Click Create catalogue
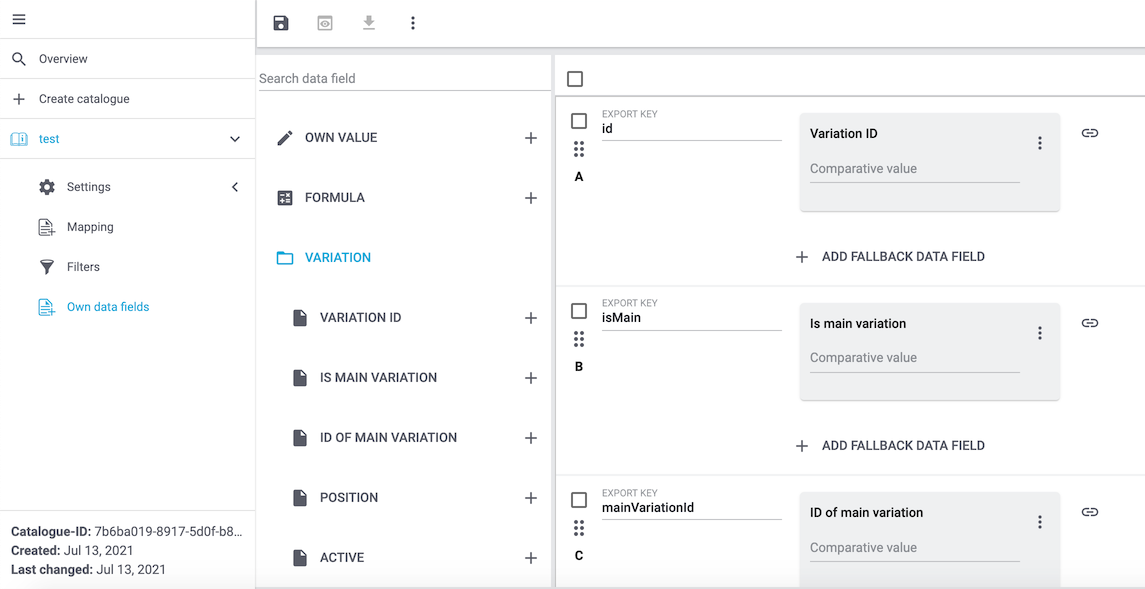Viewport: 1145px width, 589px height. [128, 99]
